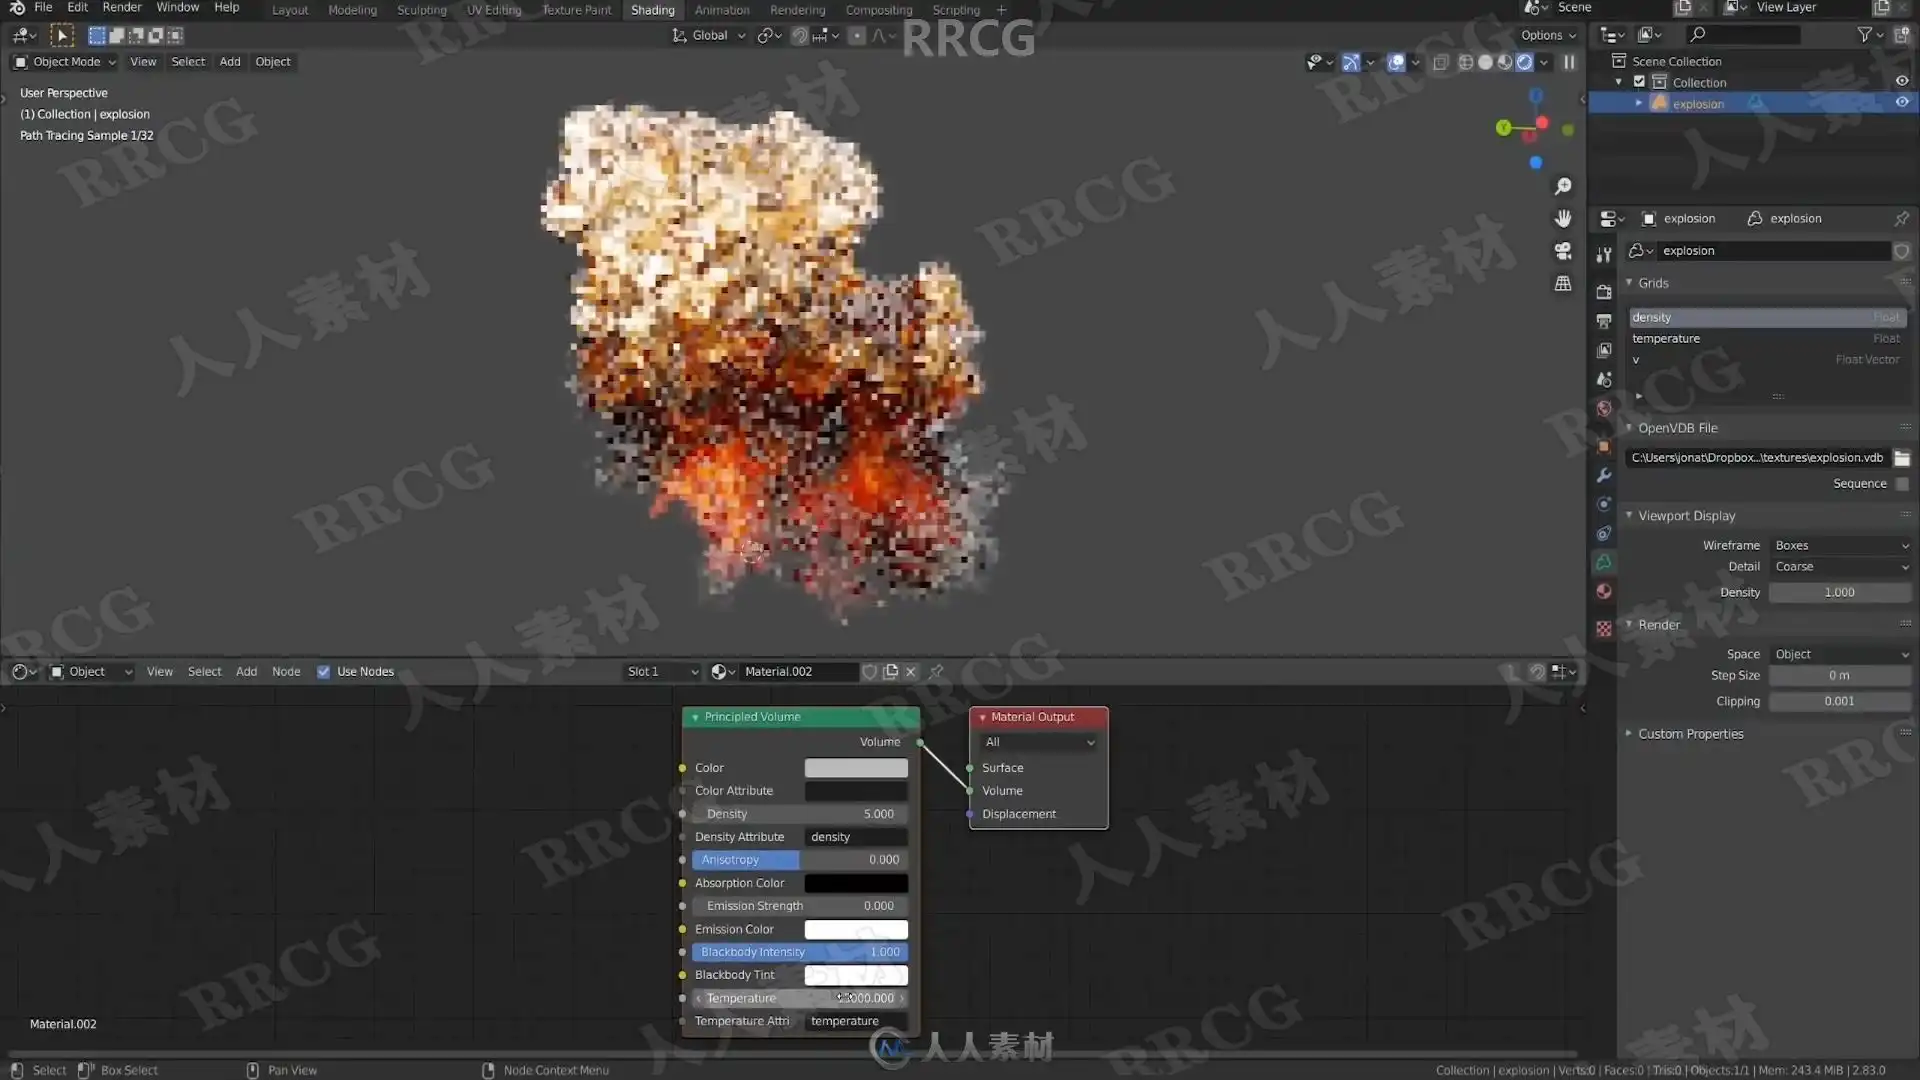Toggle the camera view icon
The image size is (1920, 1080).
1563,251
